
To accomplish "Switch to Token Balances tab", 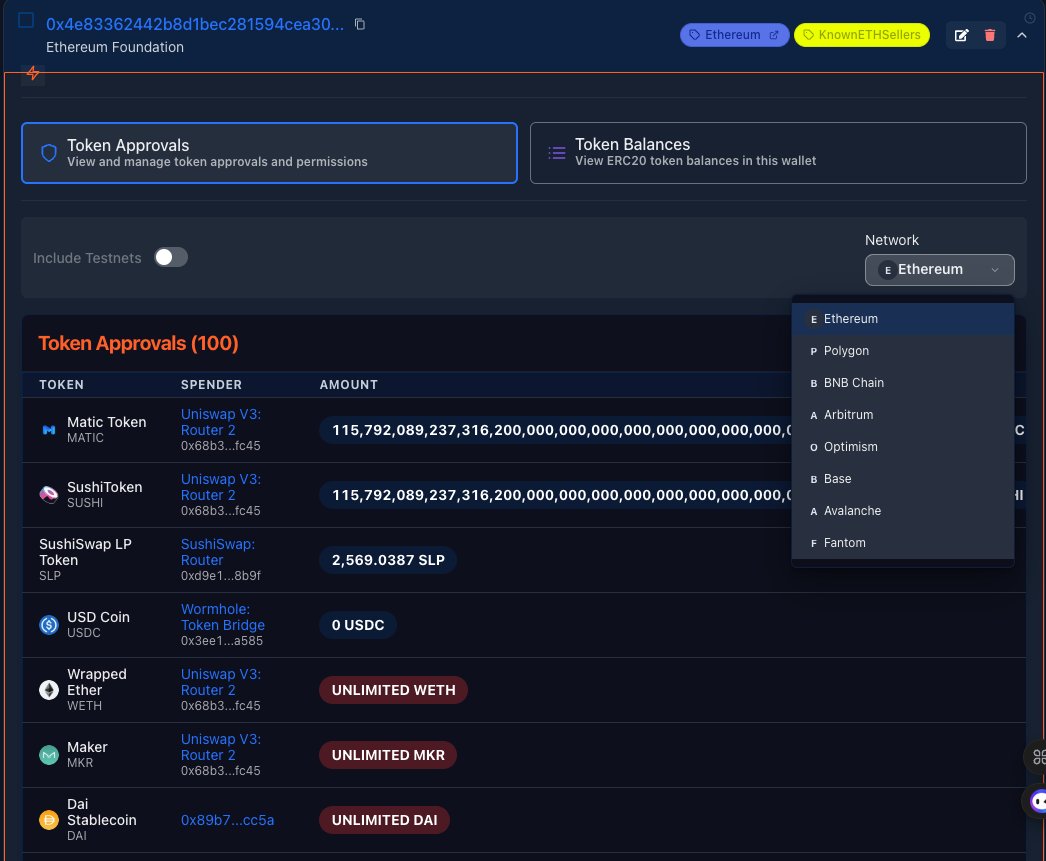I will click(778, 153).
